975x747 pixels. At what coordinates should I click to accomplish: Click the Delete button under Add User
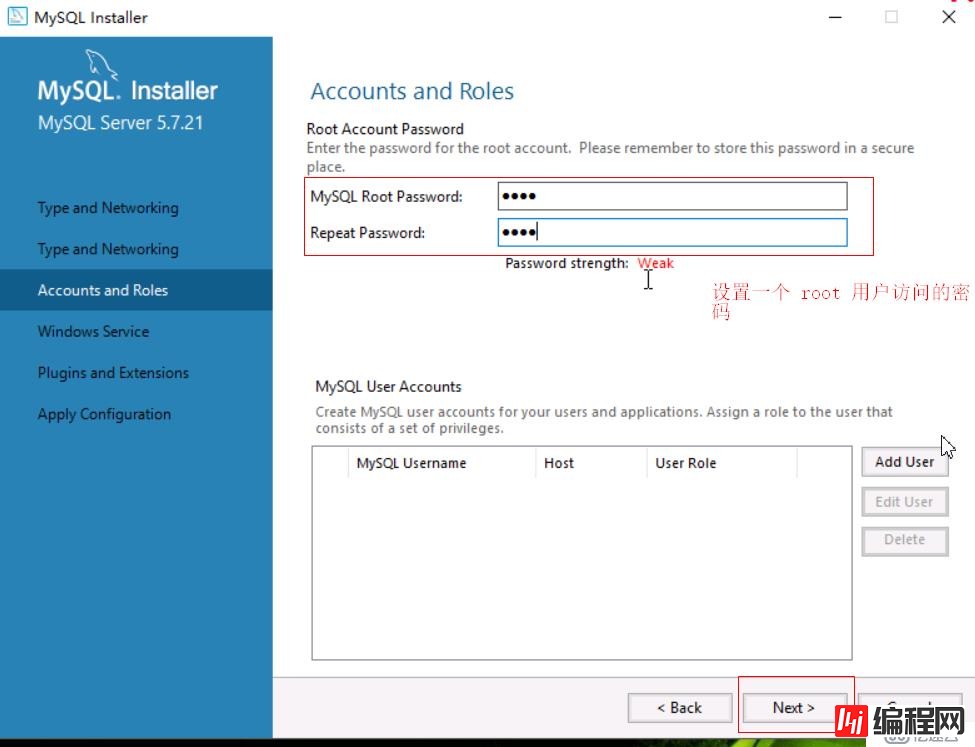pos(903,540)
